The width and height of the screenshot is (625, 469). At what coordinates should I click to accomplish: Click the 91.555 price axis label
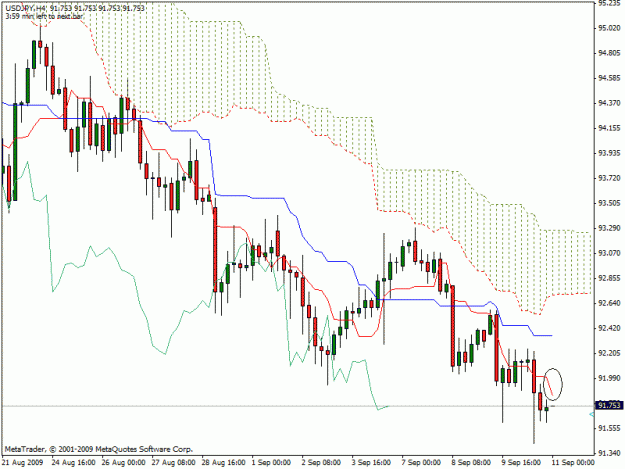(x=609, y=428)
